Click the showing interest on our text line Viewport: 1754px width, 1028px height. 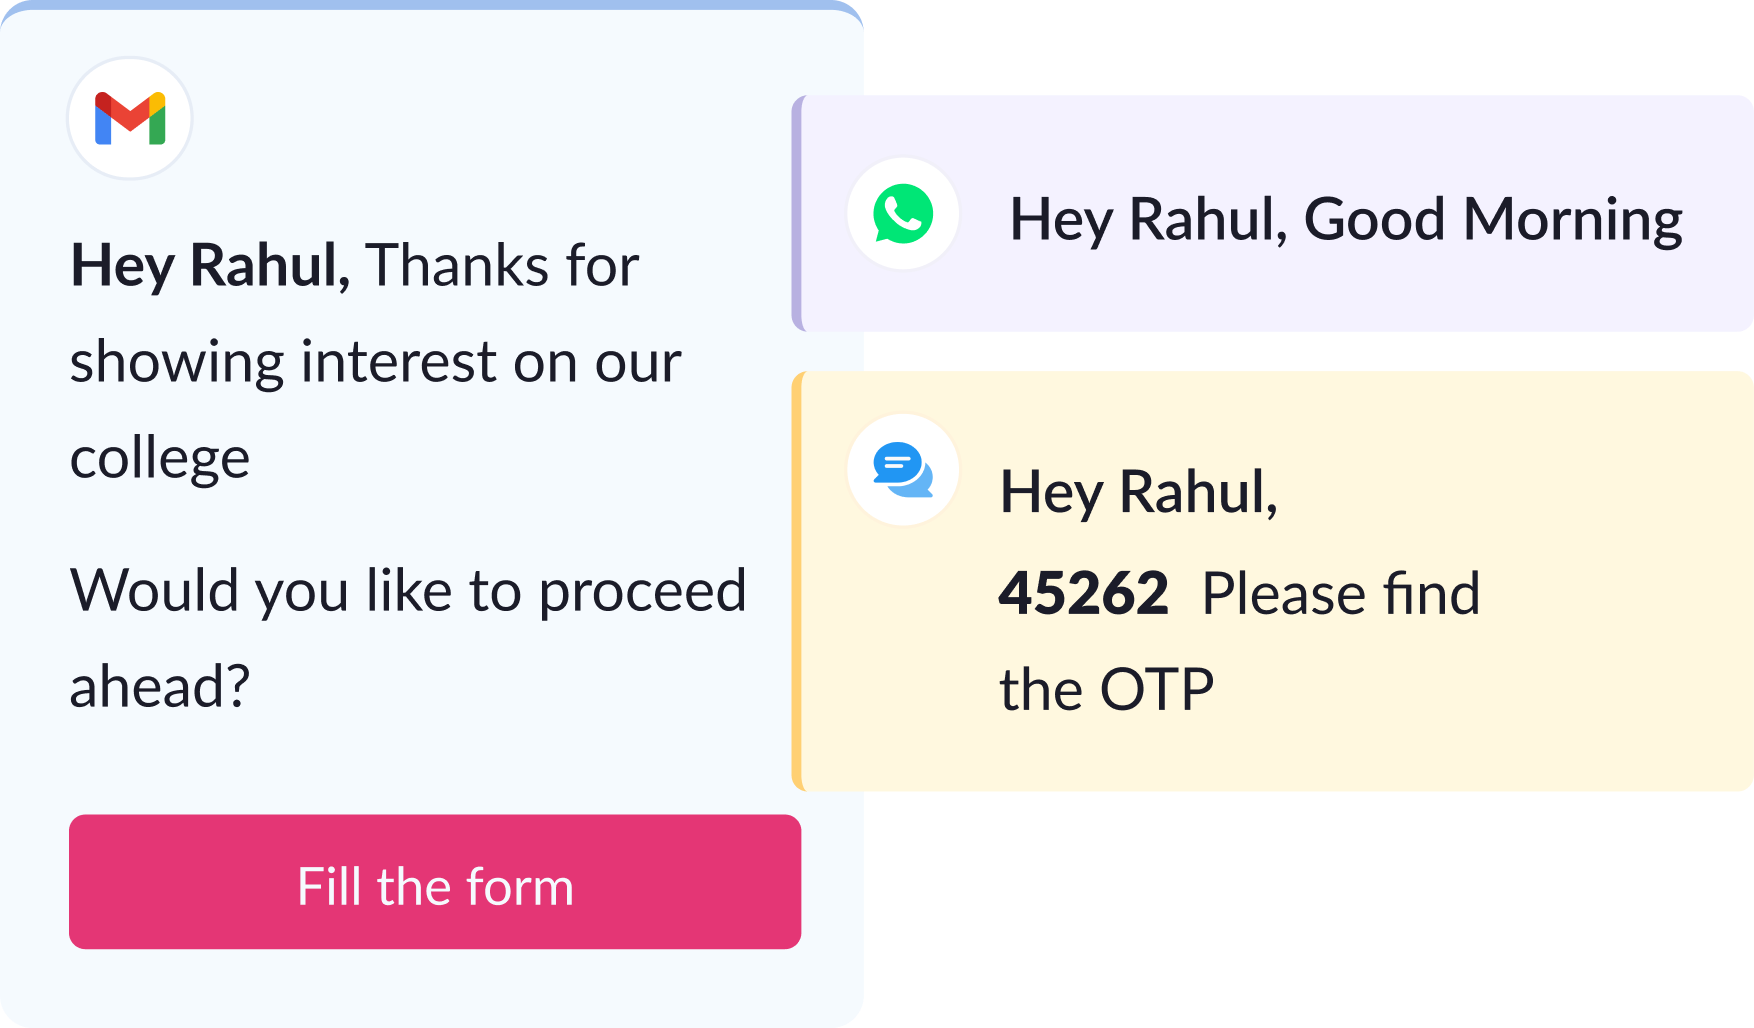[375, 362]
